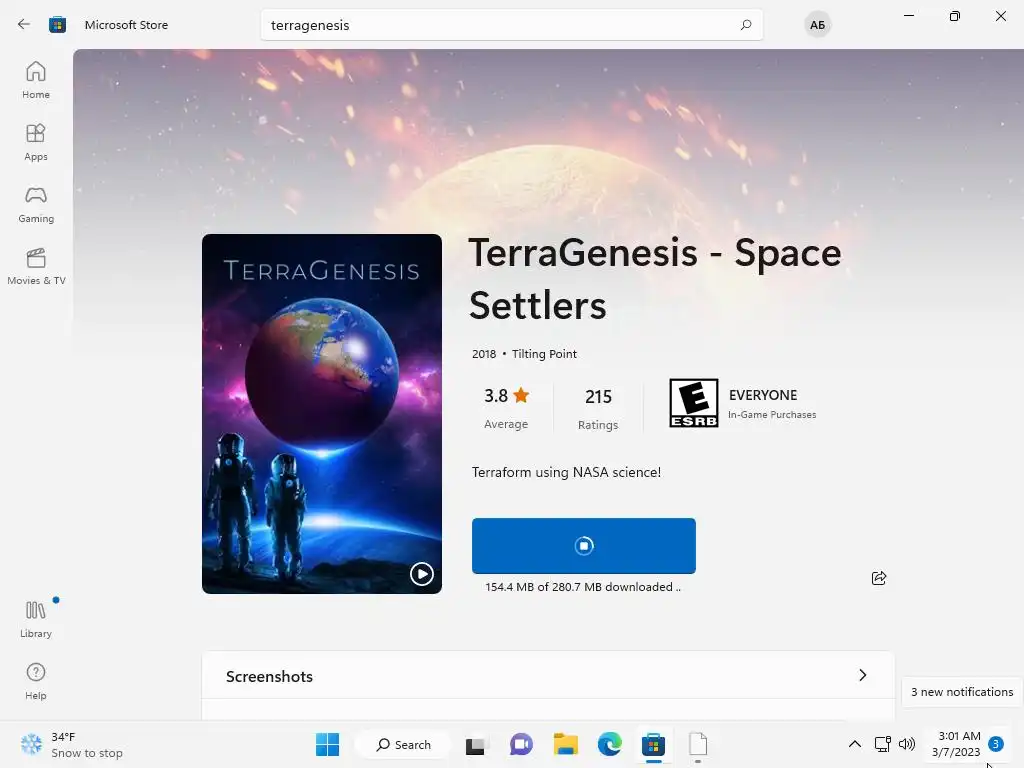The height and width of the screenshot is (768, 1024).
Task: Stop the download in progress
Action: [584, 546]
